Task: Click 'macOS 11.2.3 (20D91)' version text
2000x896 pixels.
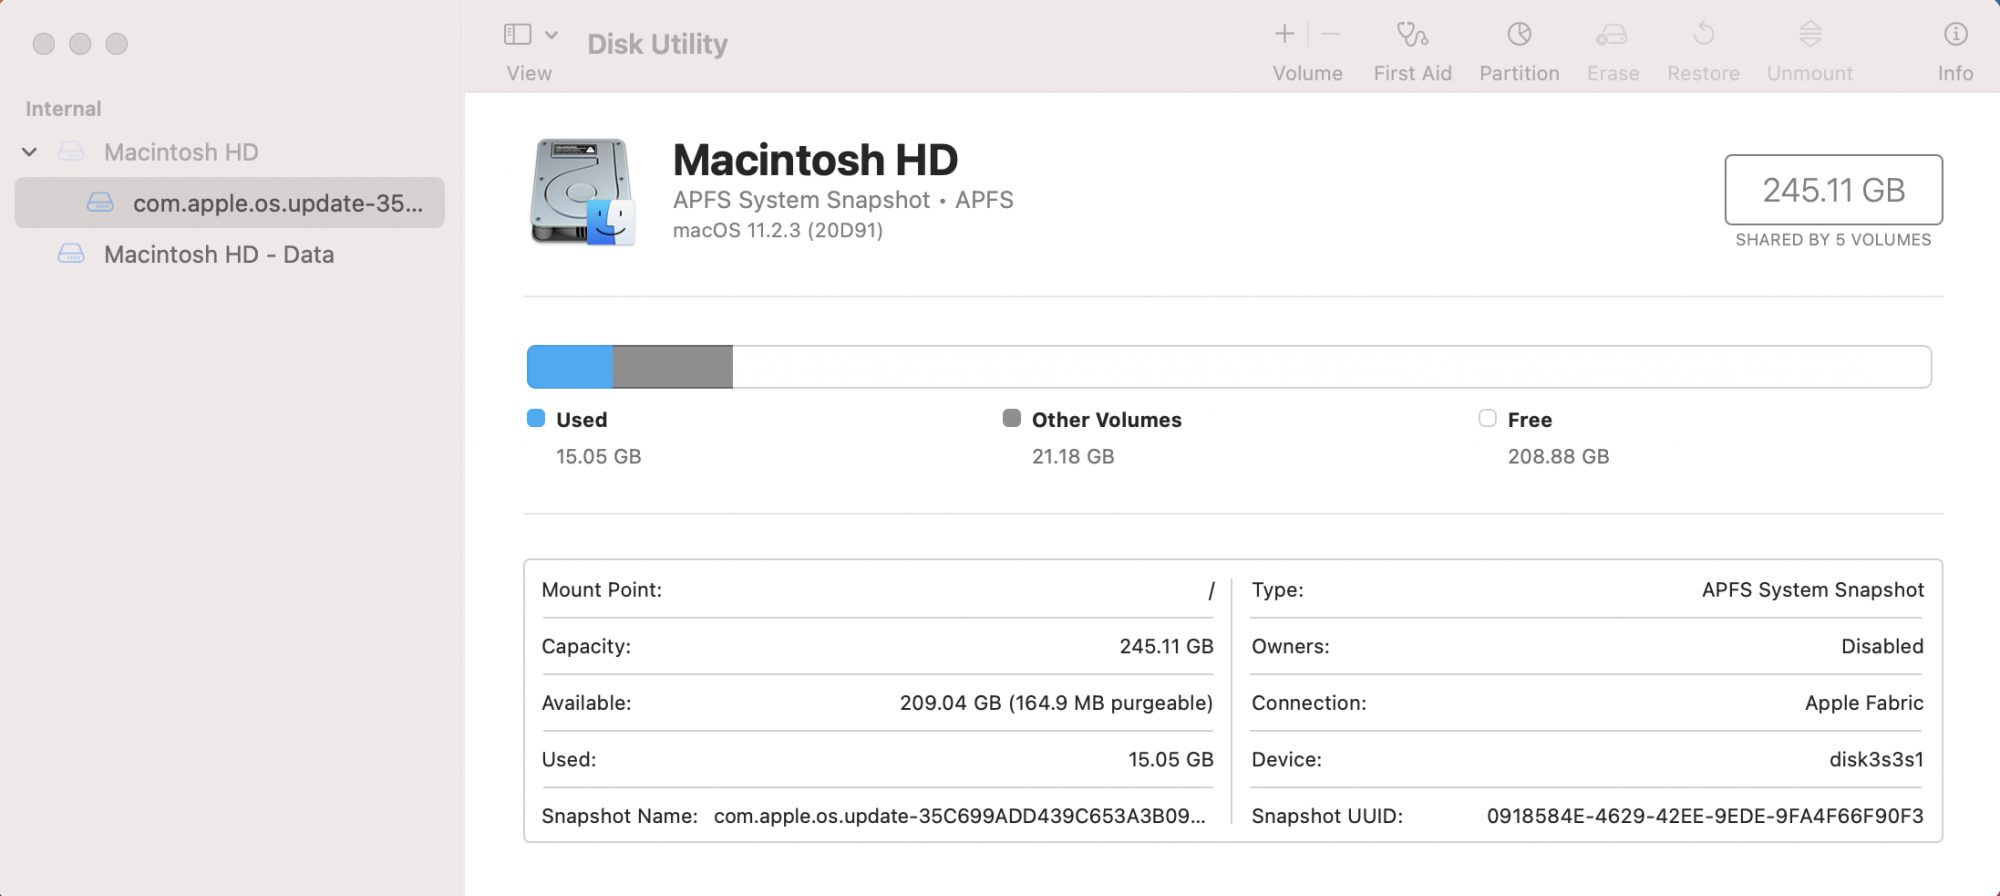Action: 778,231
